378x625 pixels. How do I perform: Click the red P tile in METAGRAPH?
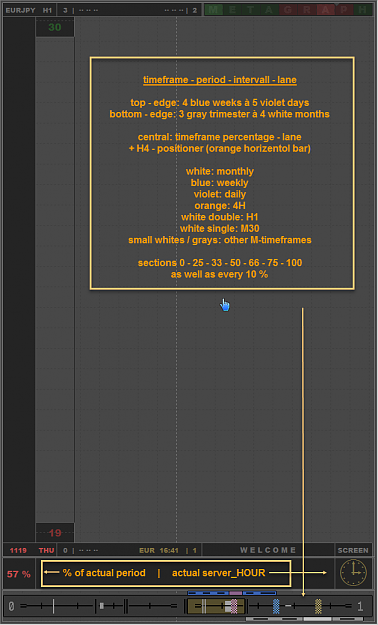(x=344, y=10)
